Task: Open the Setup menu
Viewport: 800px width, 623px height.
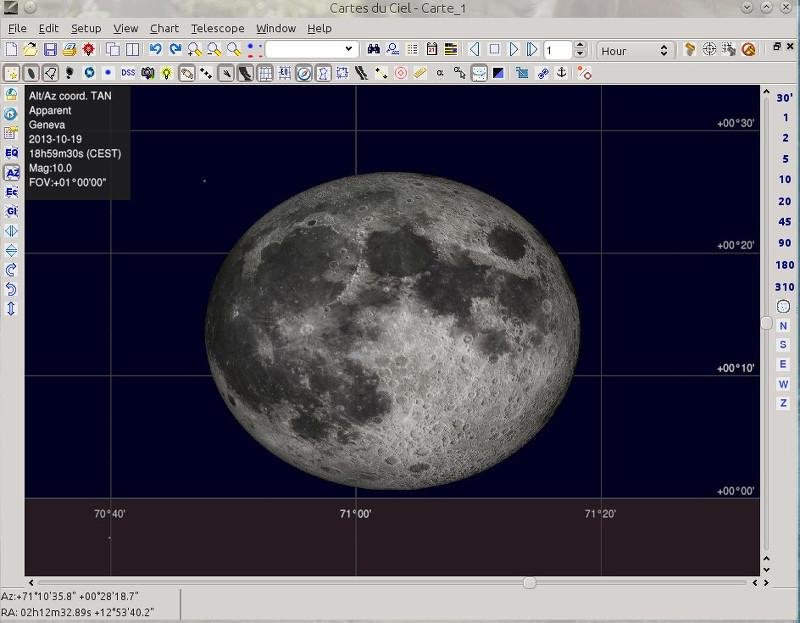Action: (x=86, y=28)
